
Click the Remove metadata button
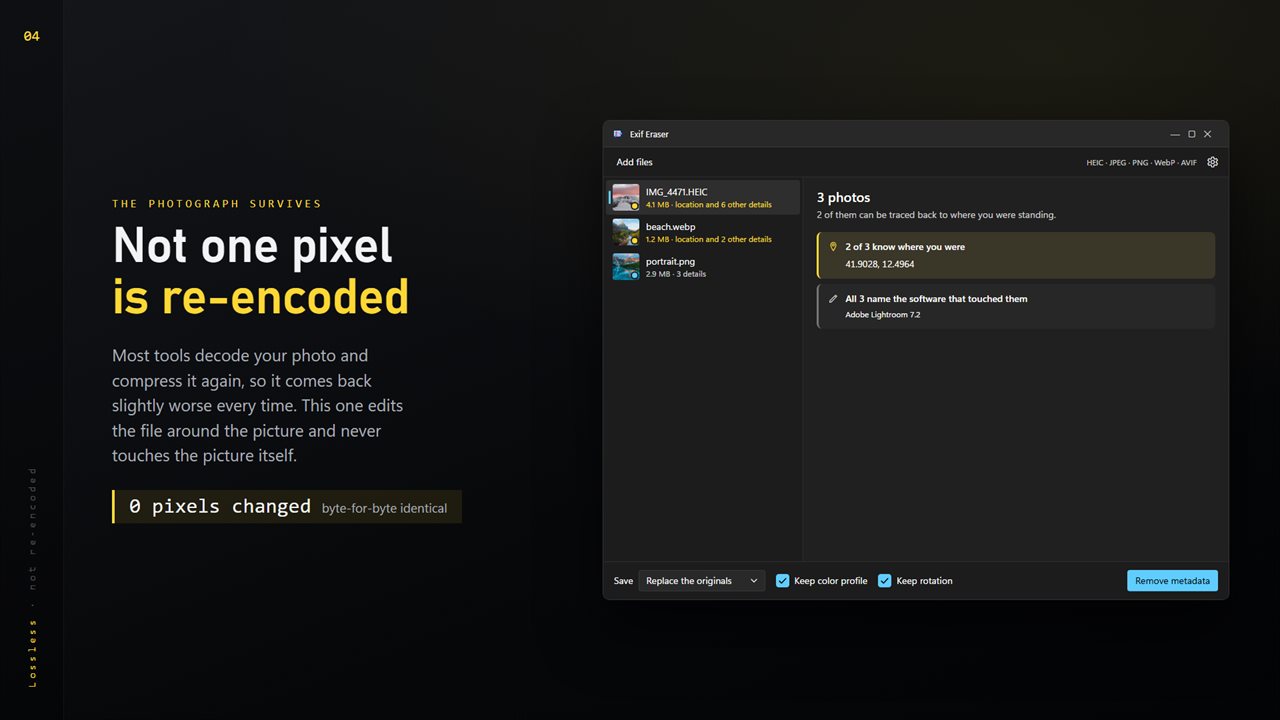tap(1172, 581)
